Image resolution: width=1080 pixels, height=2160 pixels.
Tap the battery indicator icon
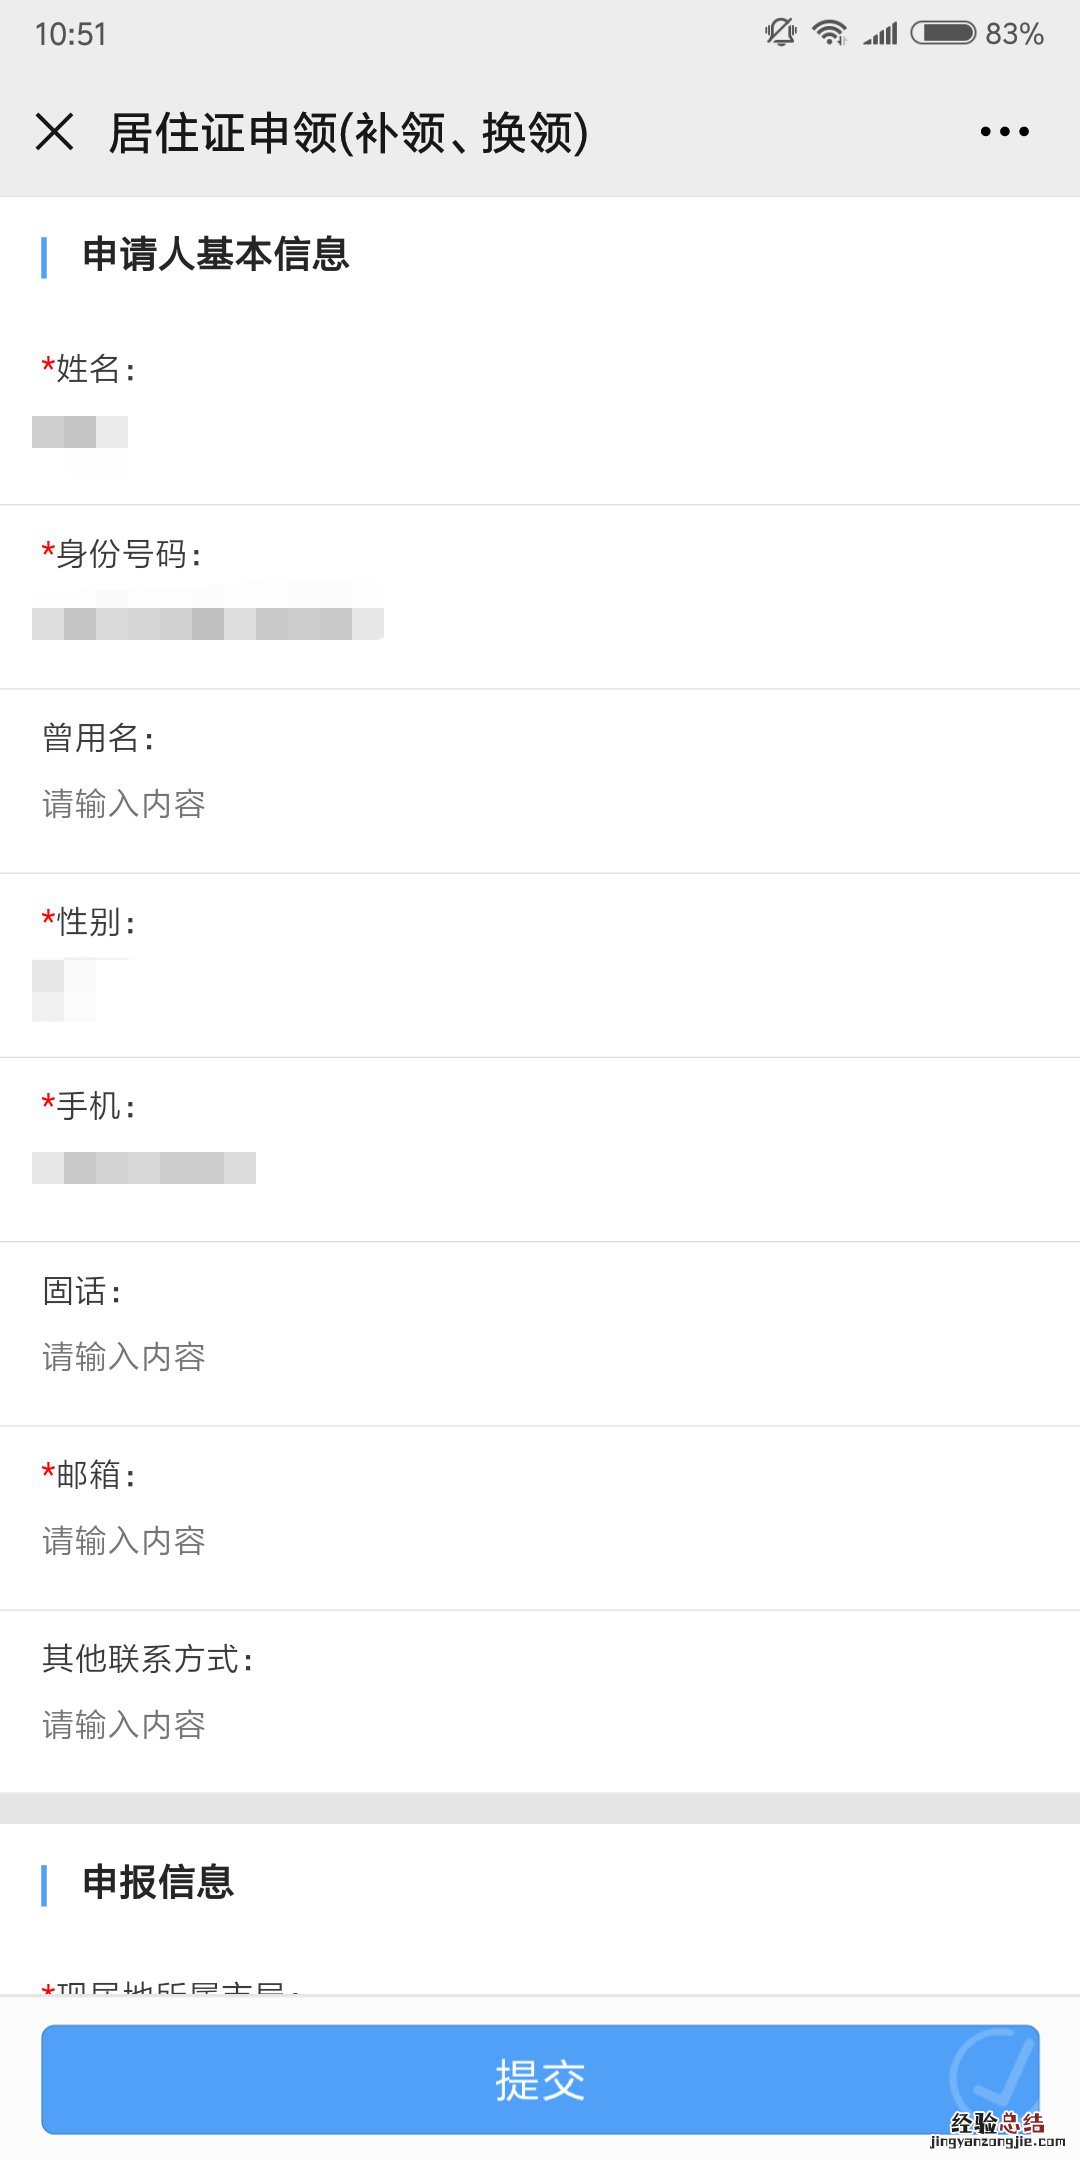click(x=943, y=33)
